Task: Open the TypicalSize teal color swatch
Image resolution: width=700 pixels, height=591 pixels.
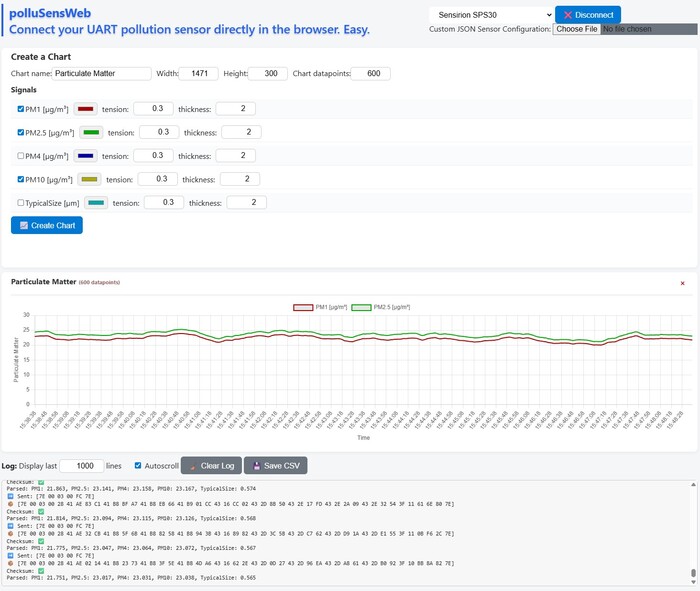Action: click(x=96, y=203)
